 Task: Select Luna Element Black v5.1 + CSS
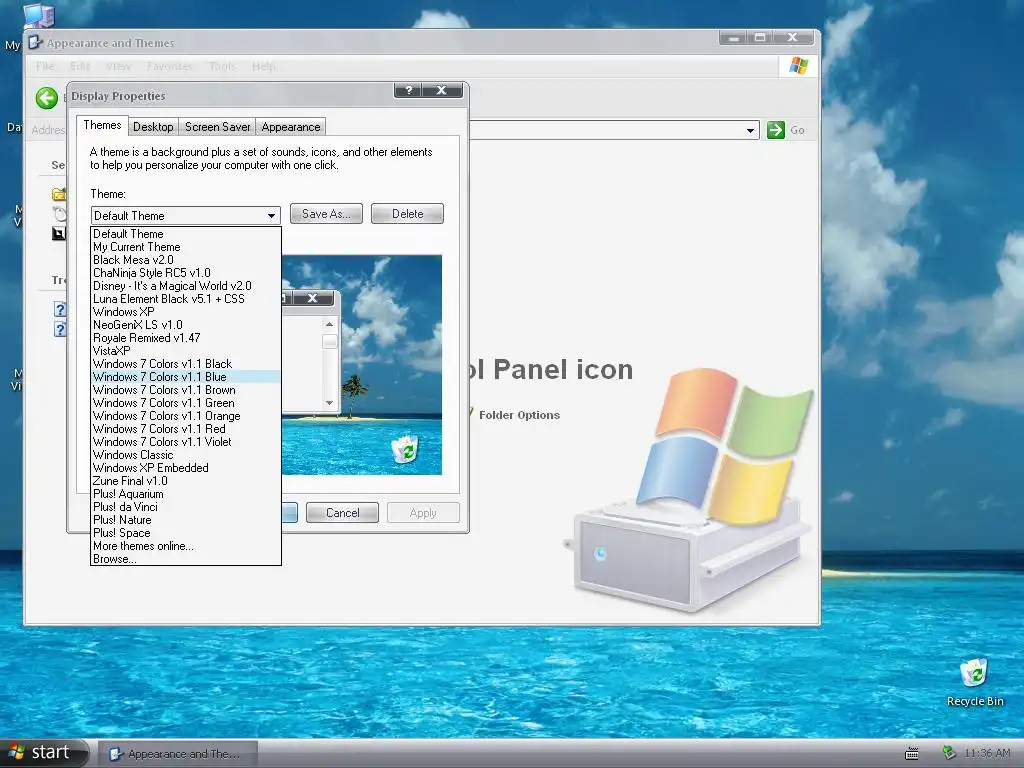185,299
